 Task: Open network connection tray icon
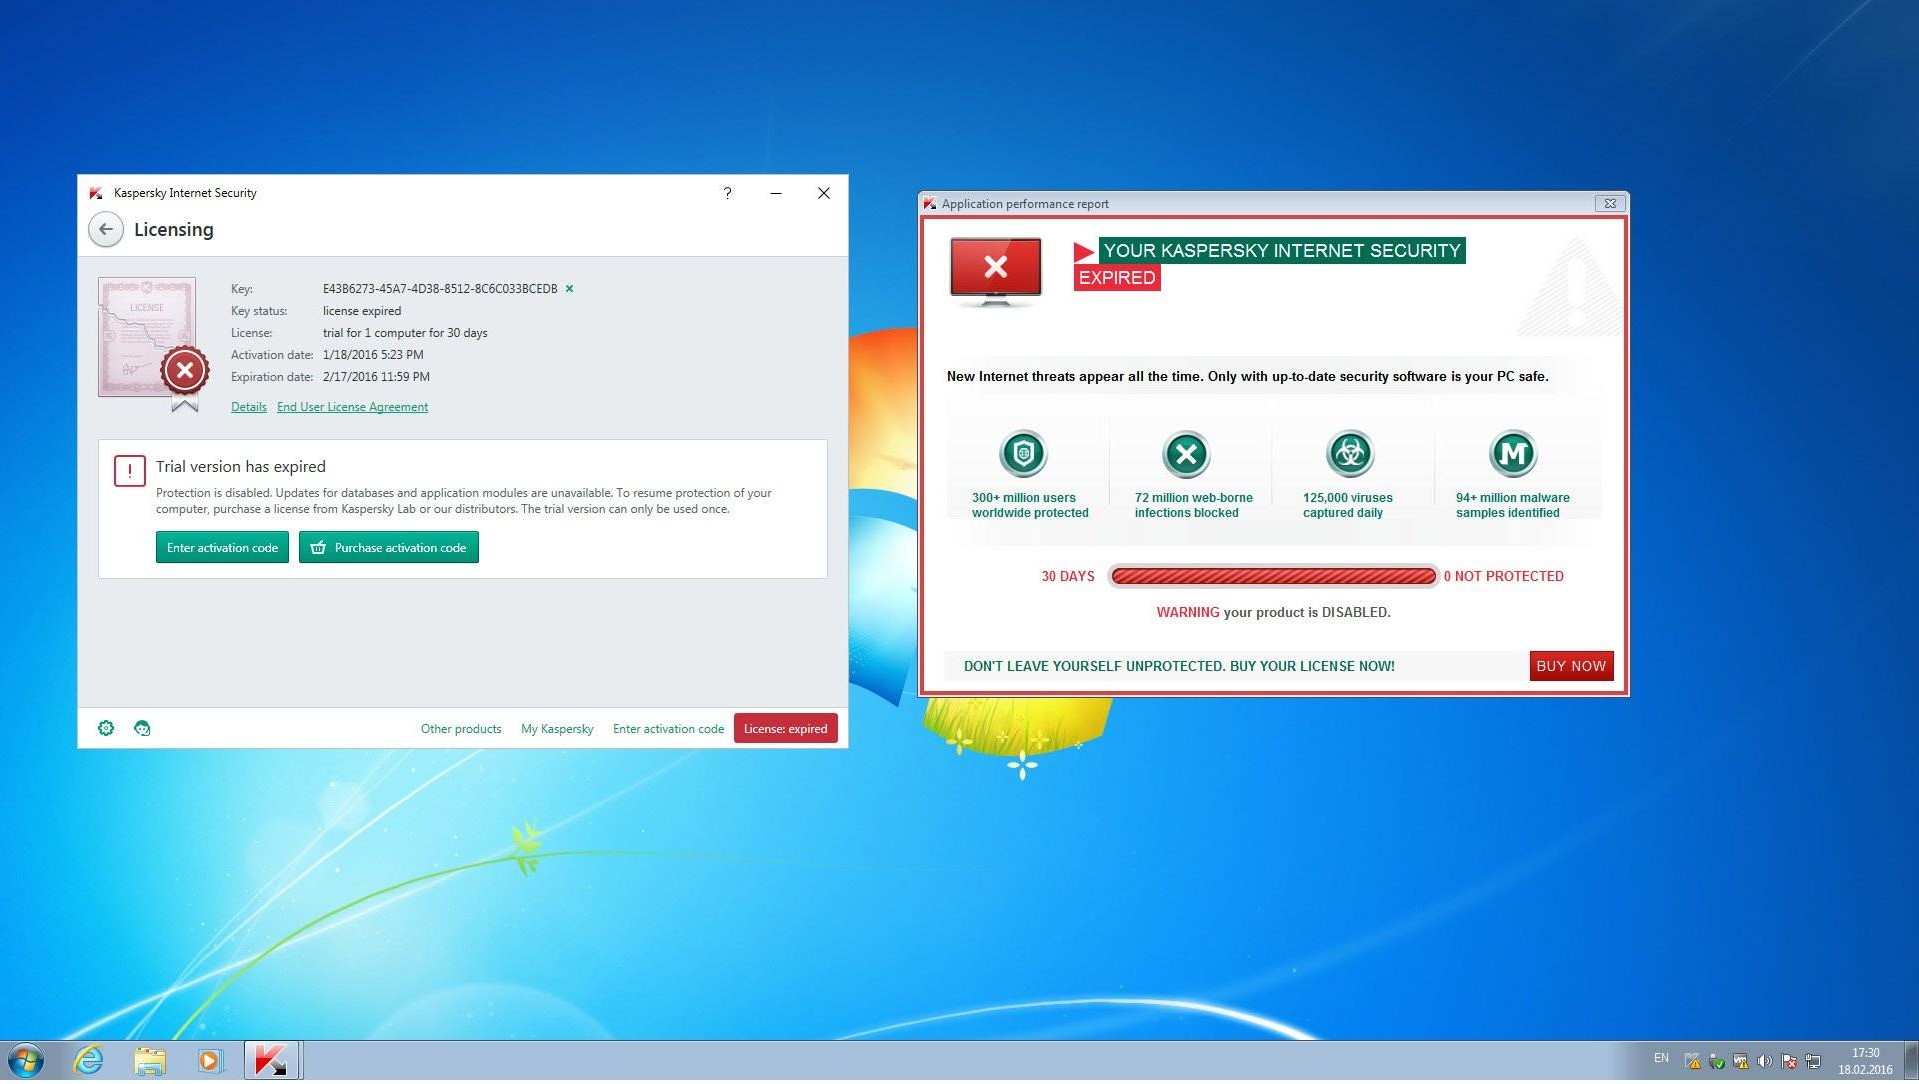coord(1812,1062)
